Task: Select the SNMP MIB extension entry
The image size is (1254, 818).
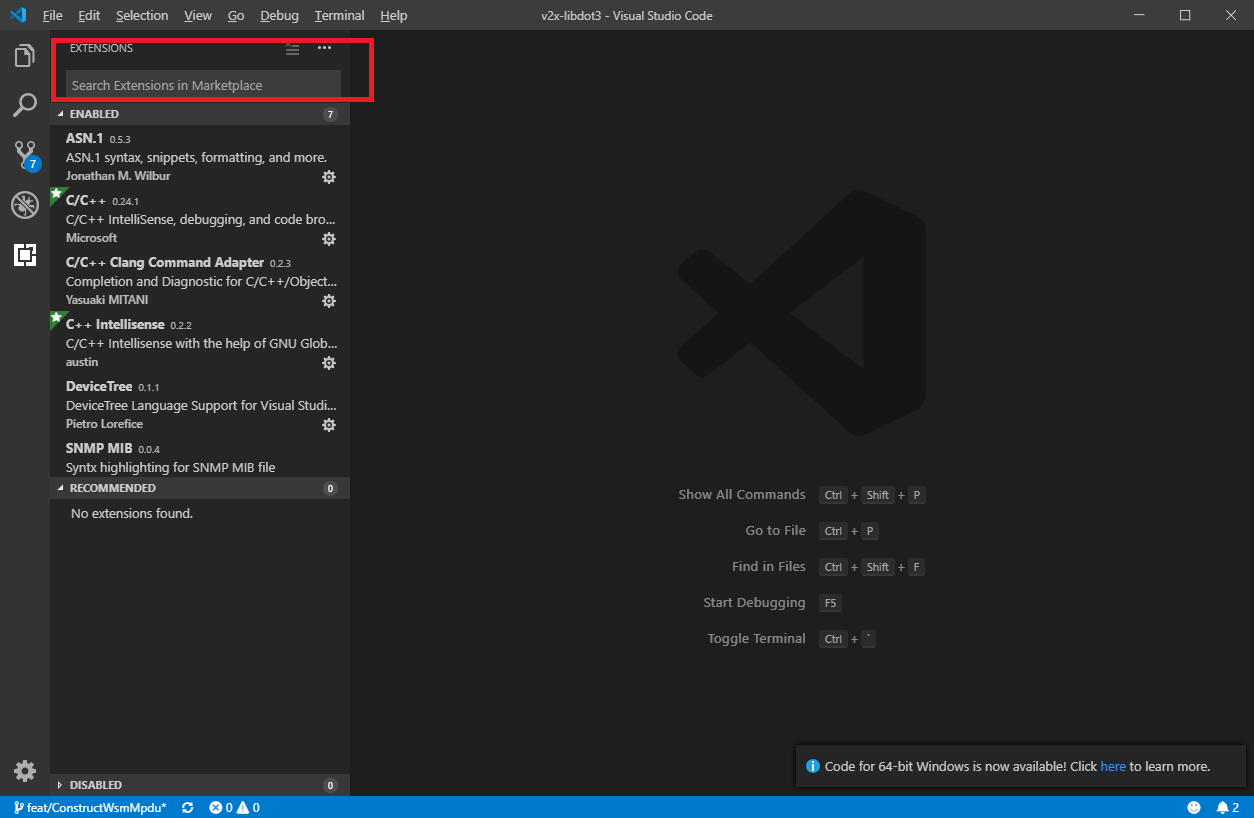Action: [200, 457]
